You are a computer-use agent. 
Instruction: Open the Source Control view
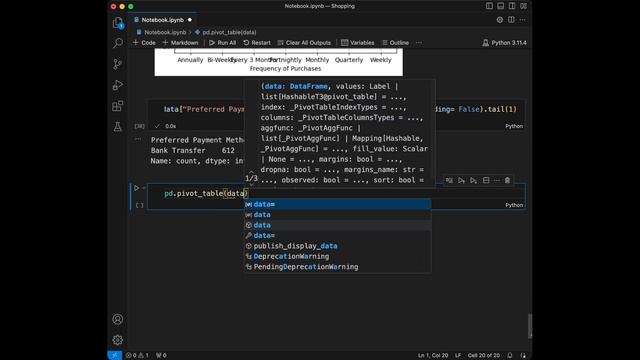coord(118,64)
